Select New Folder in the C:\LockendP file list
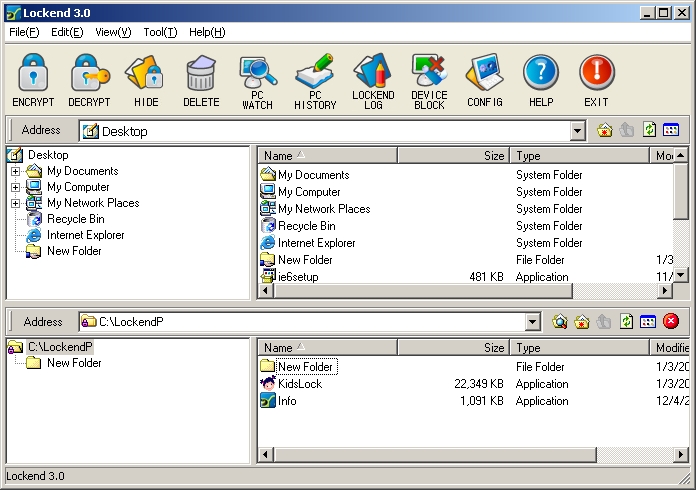The width and height of the screenshot is (696, 490). coord(306,367)
